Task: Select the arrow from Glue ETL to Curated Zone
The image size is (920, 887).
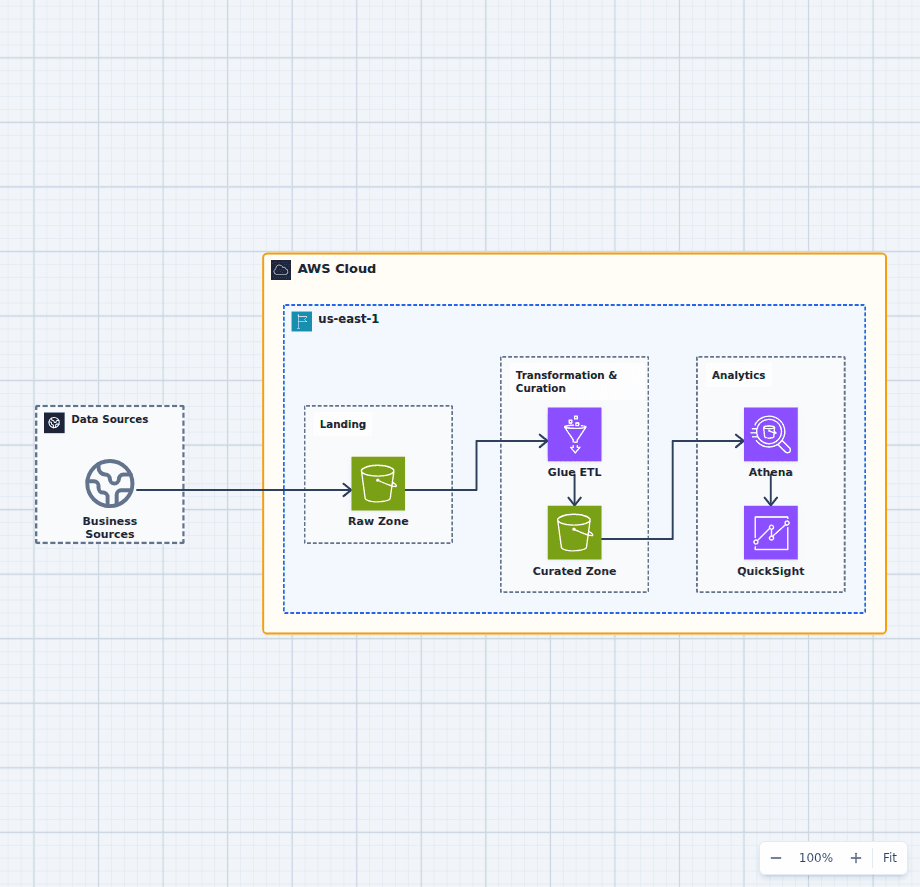Action: [x=574, y=490]
